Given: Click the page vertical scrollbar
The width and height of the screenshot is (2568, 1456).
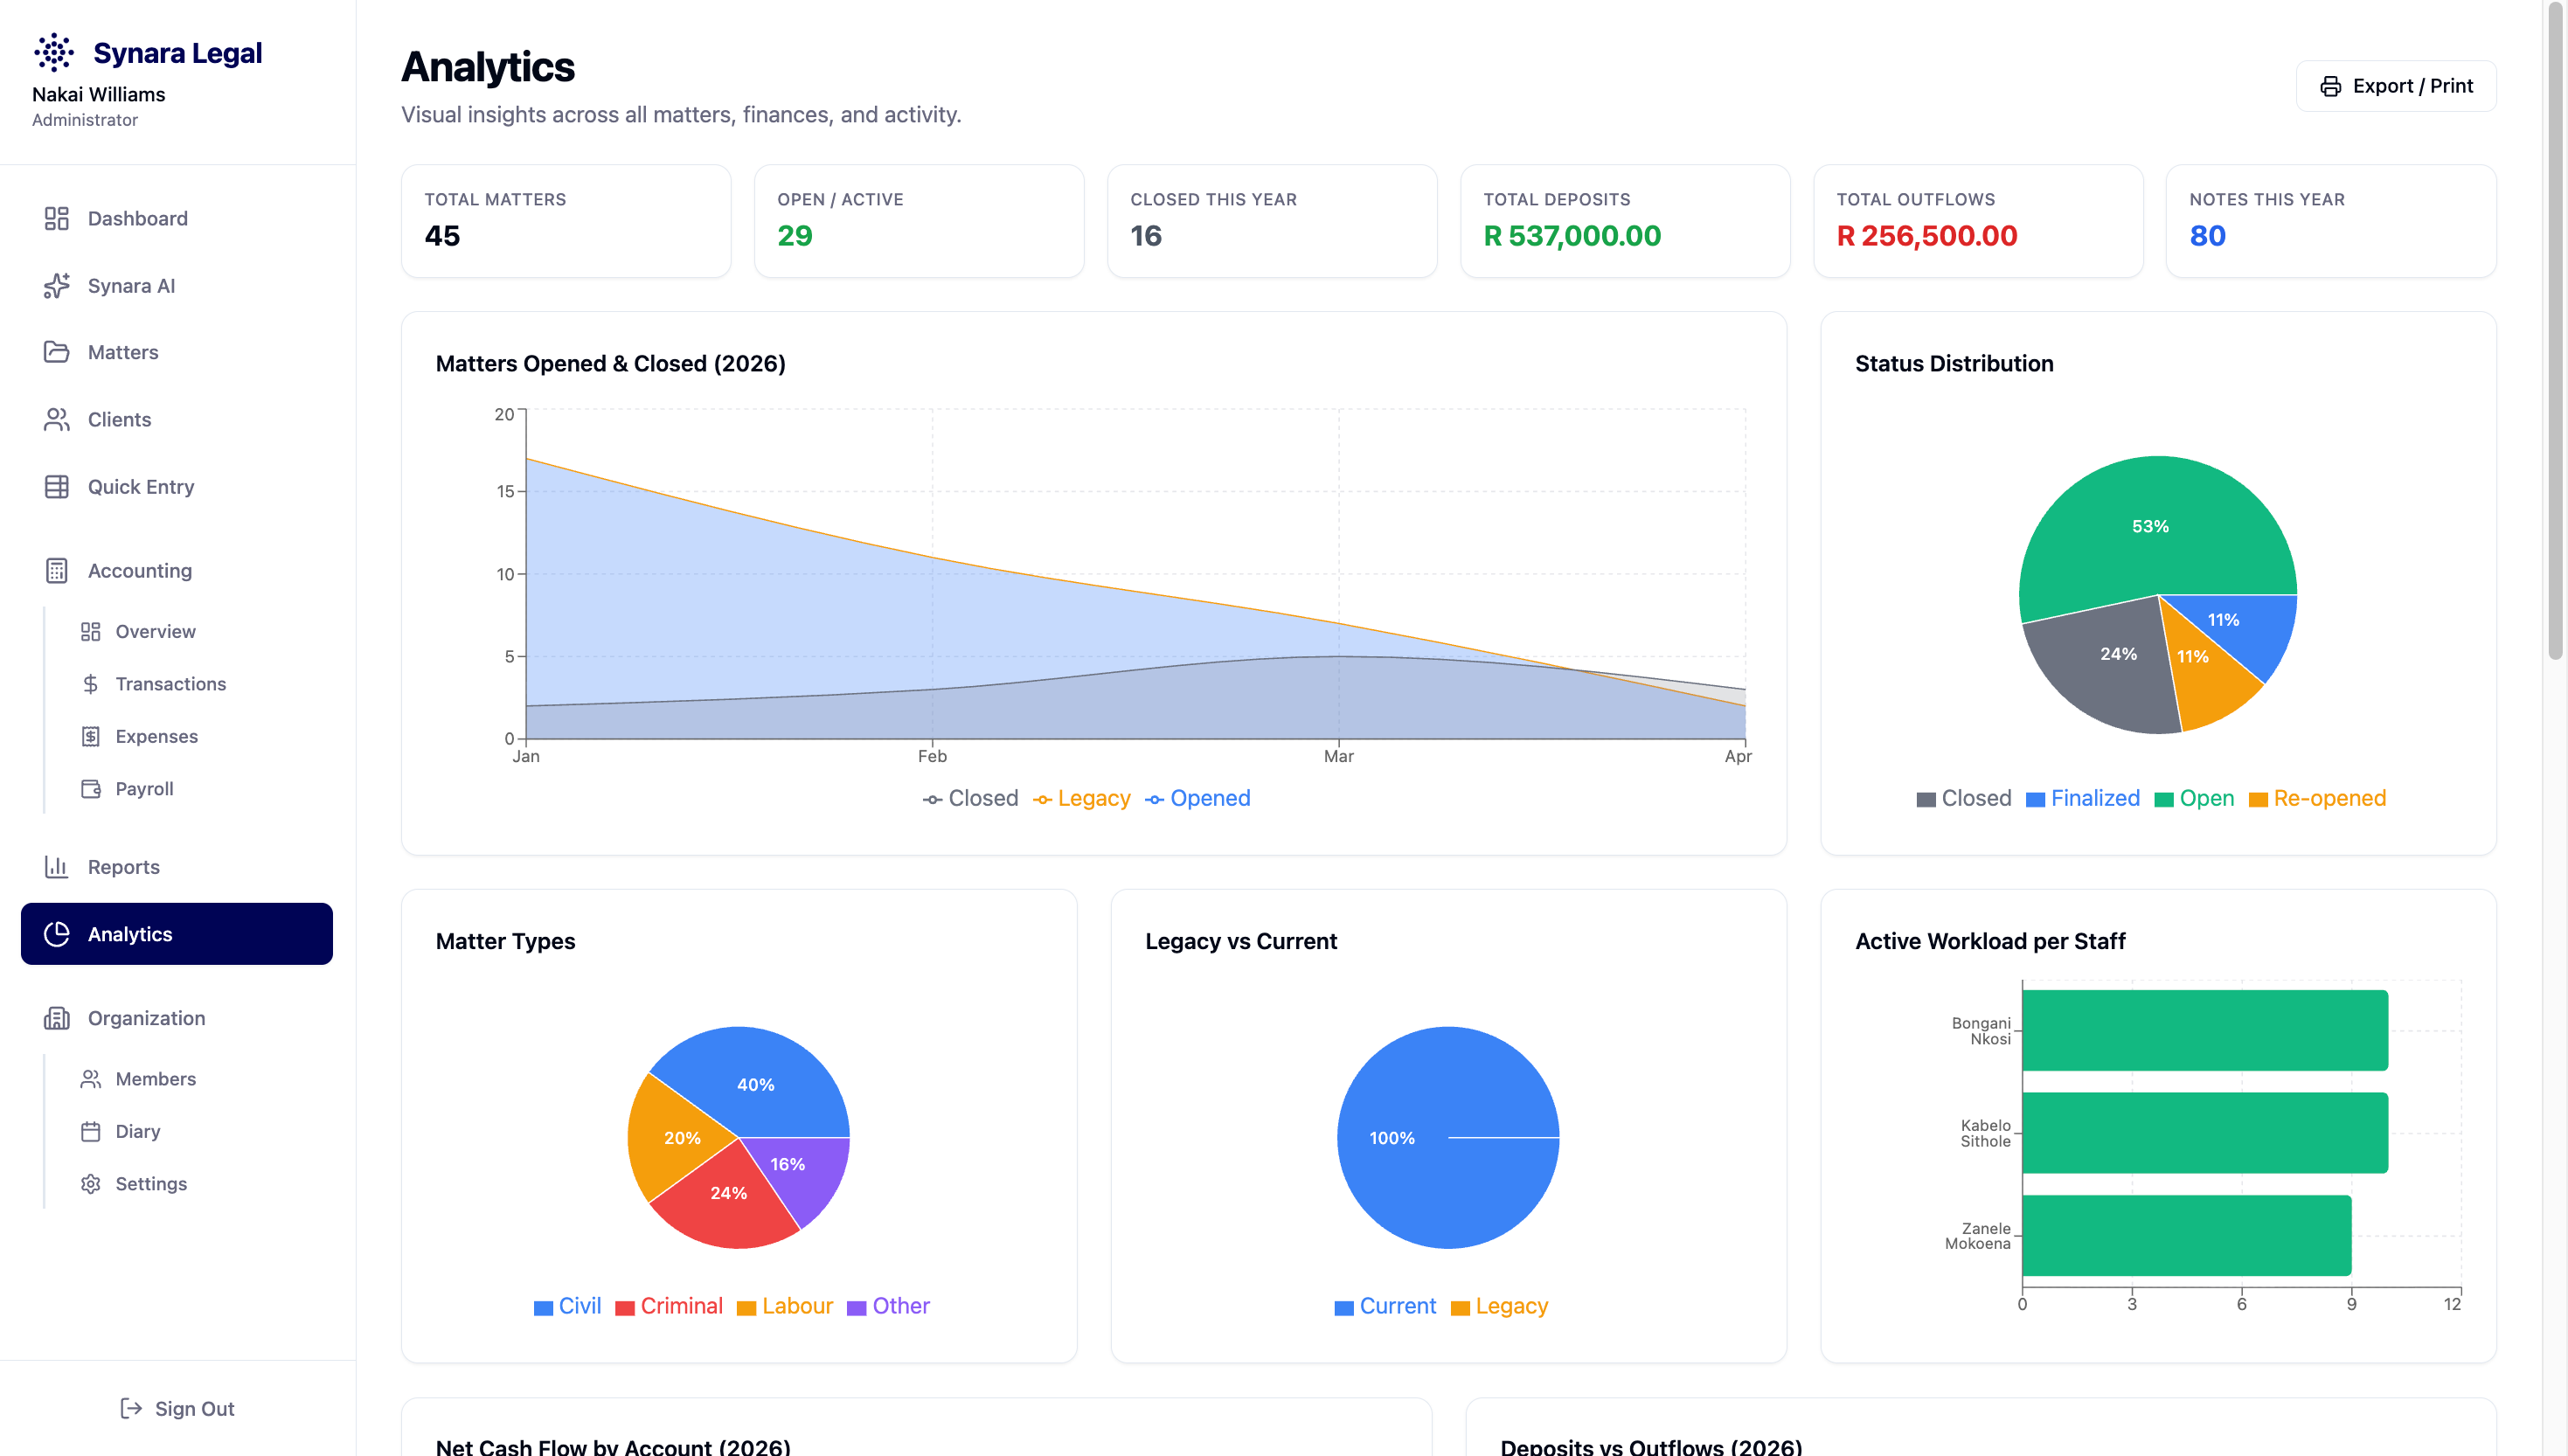Looking at the screenshot, I should (x=2556, y=330).
